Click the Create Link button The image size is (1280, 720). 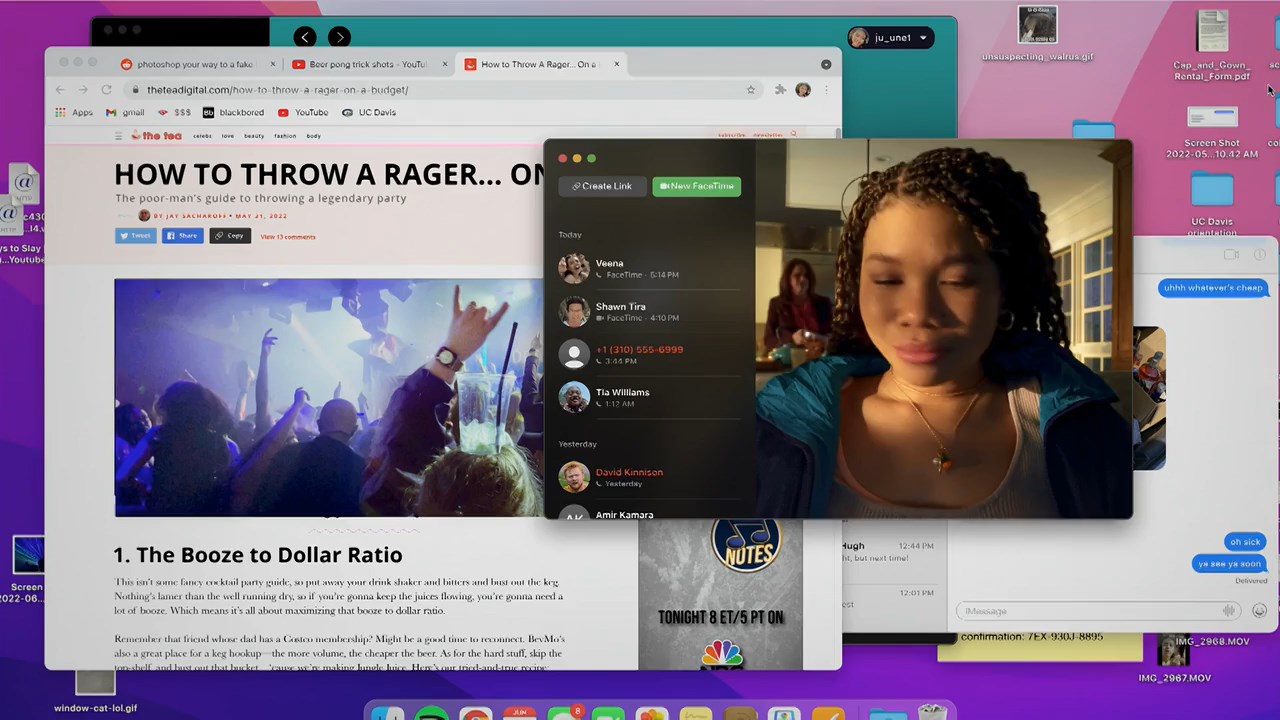click(x=602, y=186)
